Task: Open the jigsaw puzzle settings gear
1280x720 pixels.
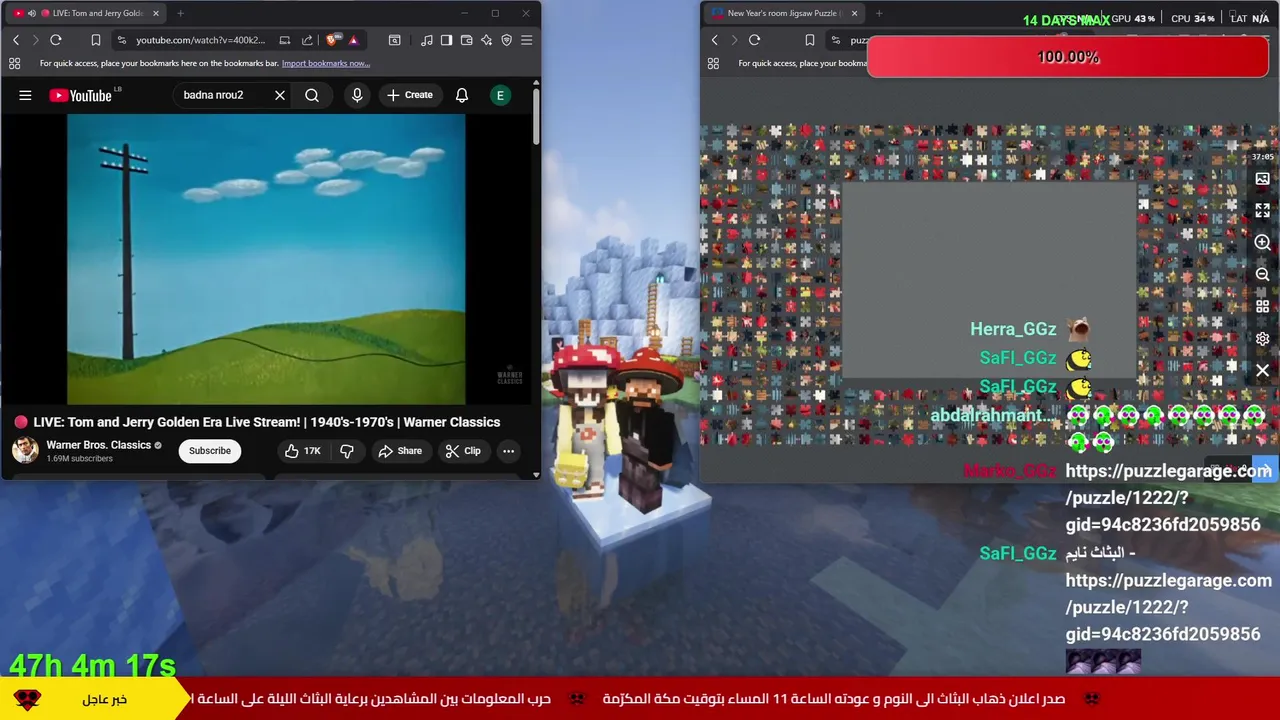Action: tap(1262, 339)
